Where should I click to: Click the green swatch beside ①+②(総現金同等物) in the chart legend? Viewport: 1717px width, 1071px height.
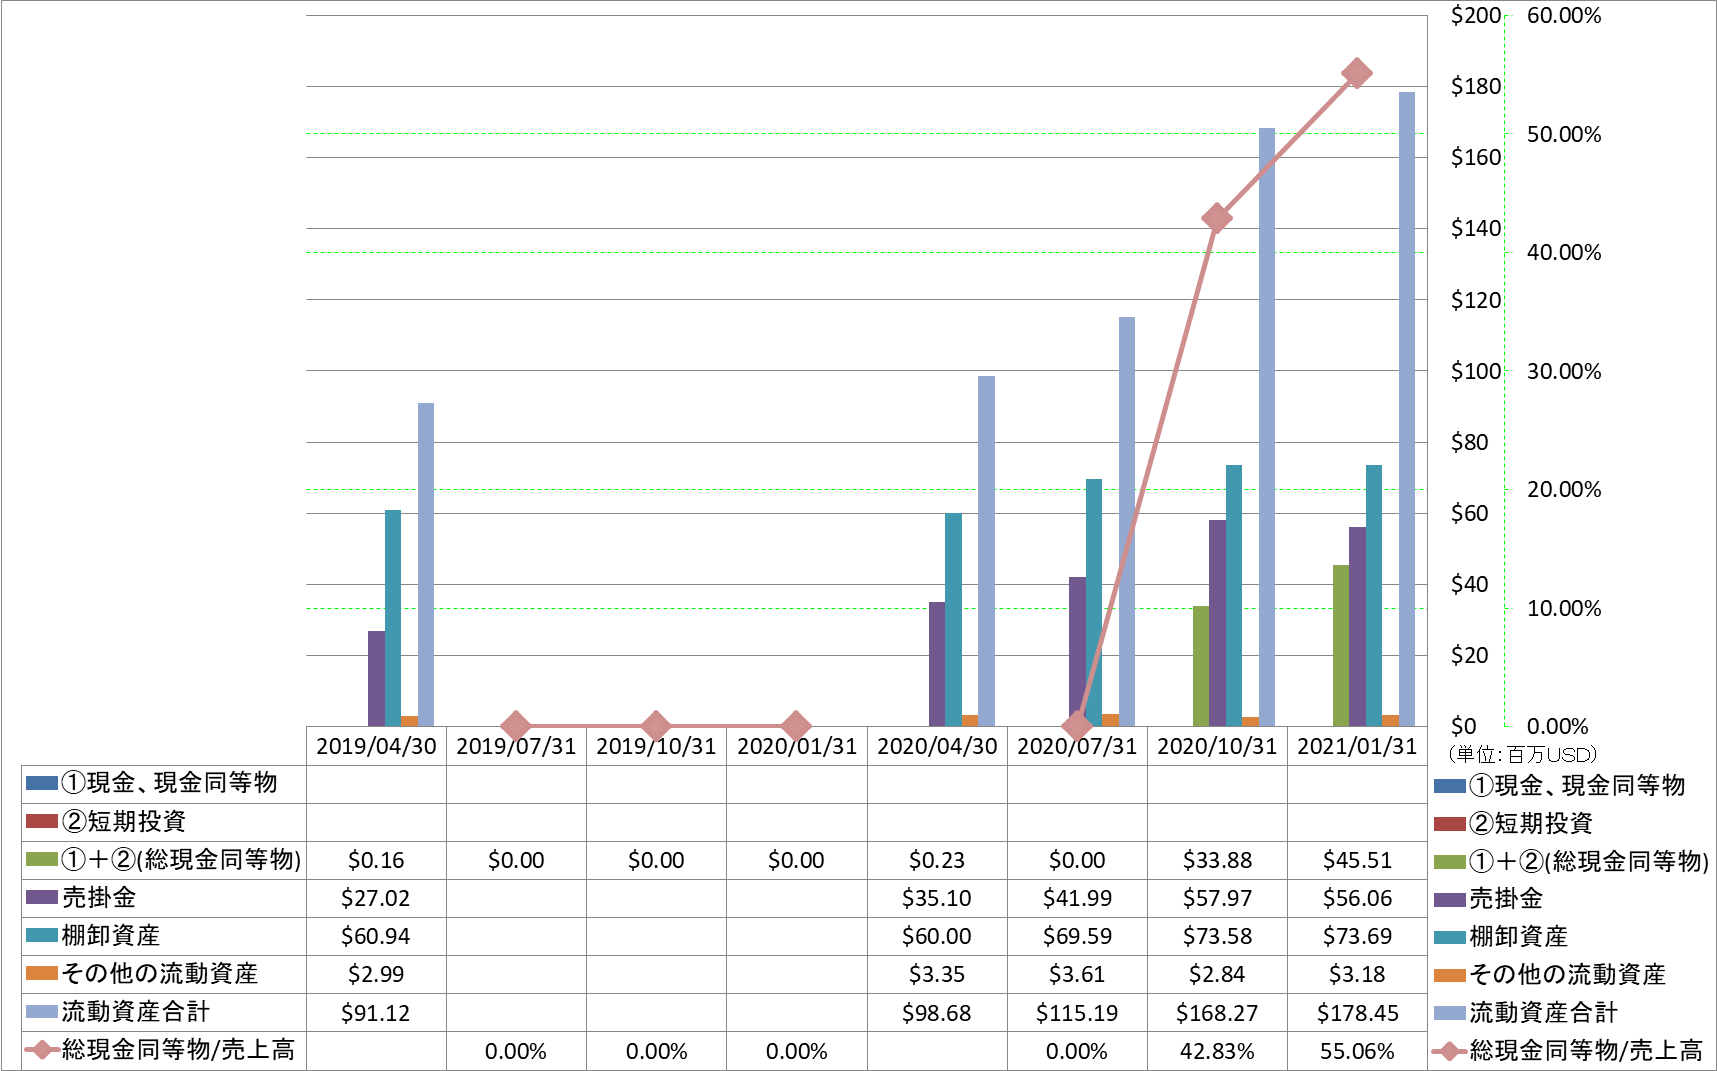(x=1449, y=862)
